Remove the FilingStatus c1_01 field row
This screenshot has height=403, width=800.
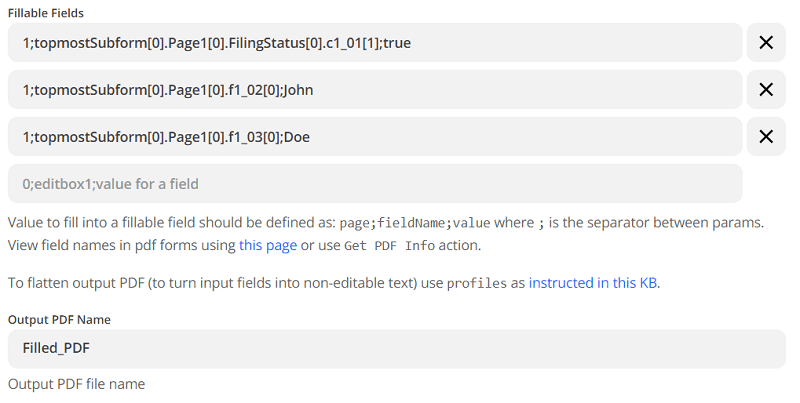tap(766, 43)
